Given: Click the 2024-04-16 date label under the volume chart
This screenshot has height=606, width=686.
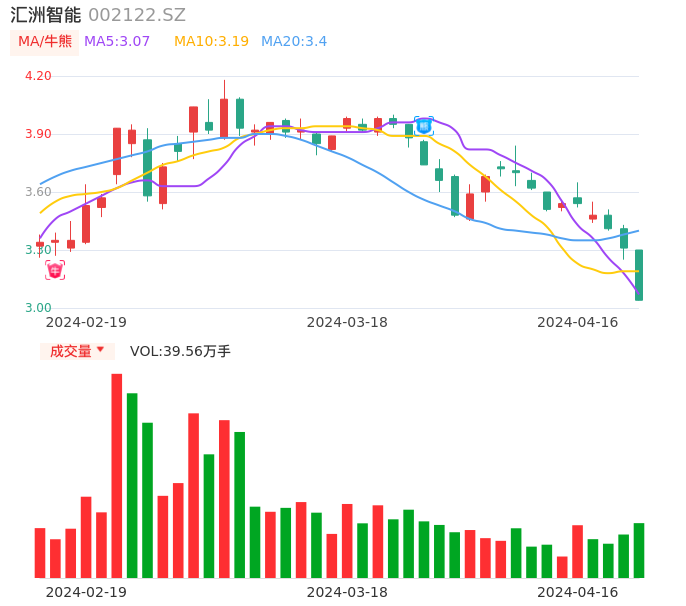Looking at the screenshot, I should click(x=578, y=592).
